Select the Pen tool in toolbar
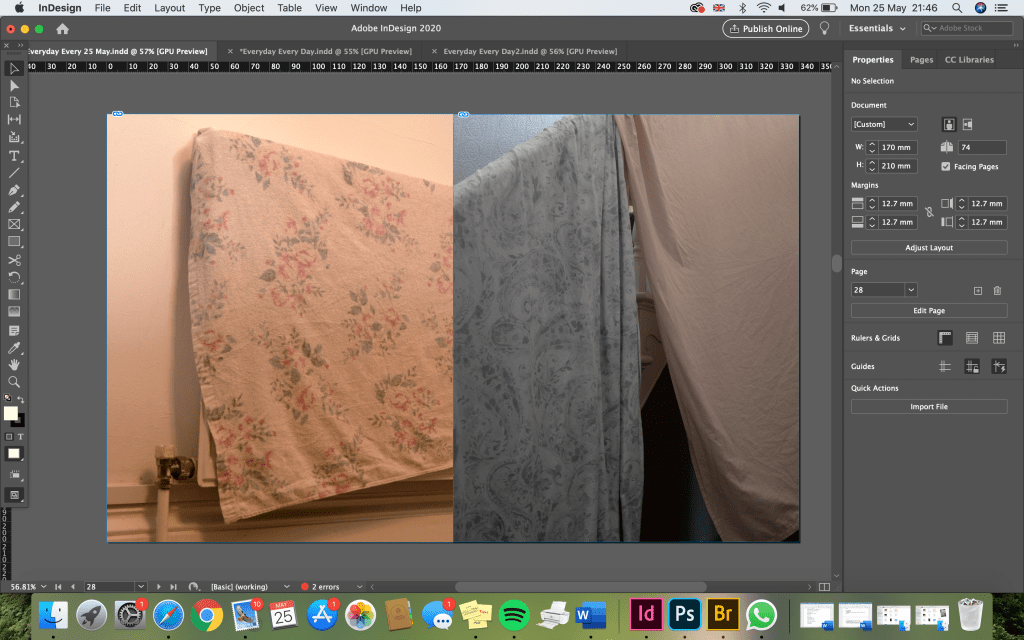The height and width of the screenshot is (640, 1024). (x=14, y=190)
